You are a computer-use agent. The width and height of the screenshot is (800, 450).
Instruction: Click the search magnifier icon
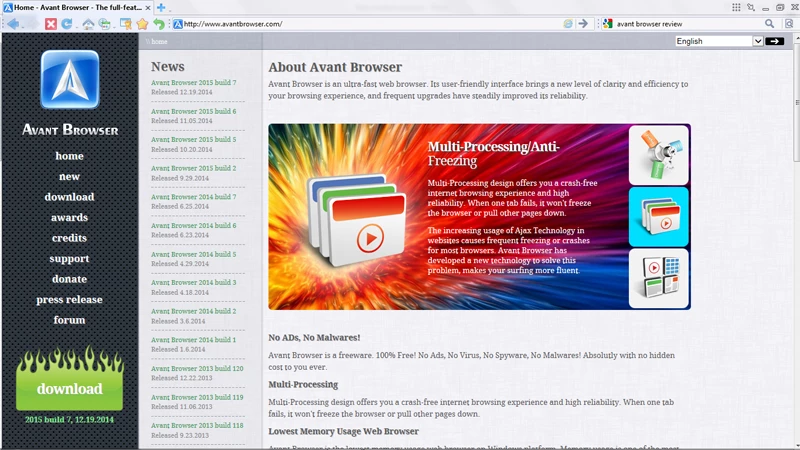click(x=770, y=23)
